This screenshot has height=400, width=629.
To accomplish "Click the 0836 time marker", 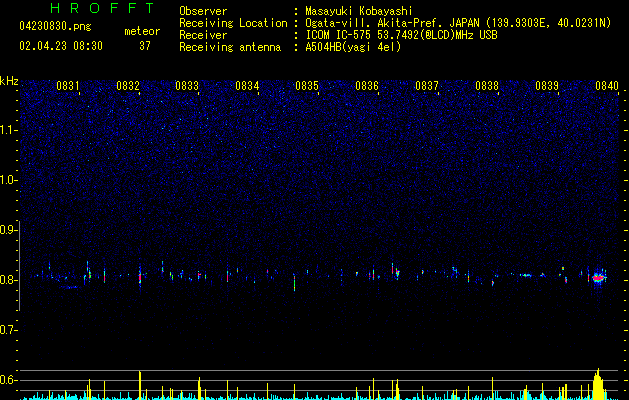I will (367, 86).
